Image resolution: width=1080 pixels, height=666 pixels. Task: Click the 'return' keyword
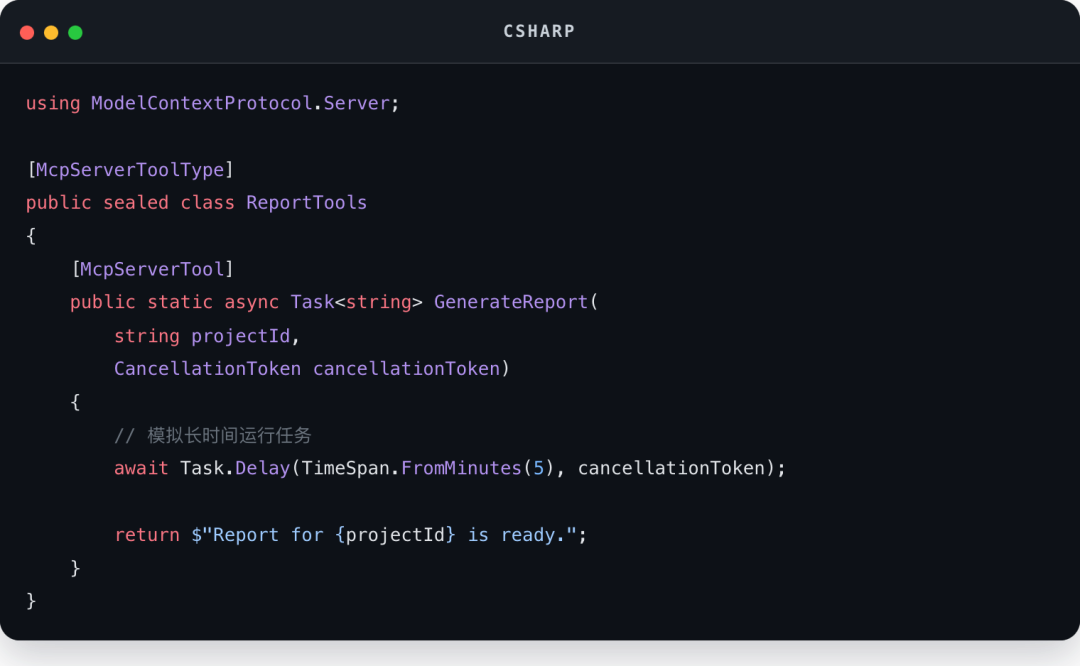147,535
